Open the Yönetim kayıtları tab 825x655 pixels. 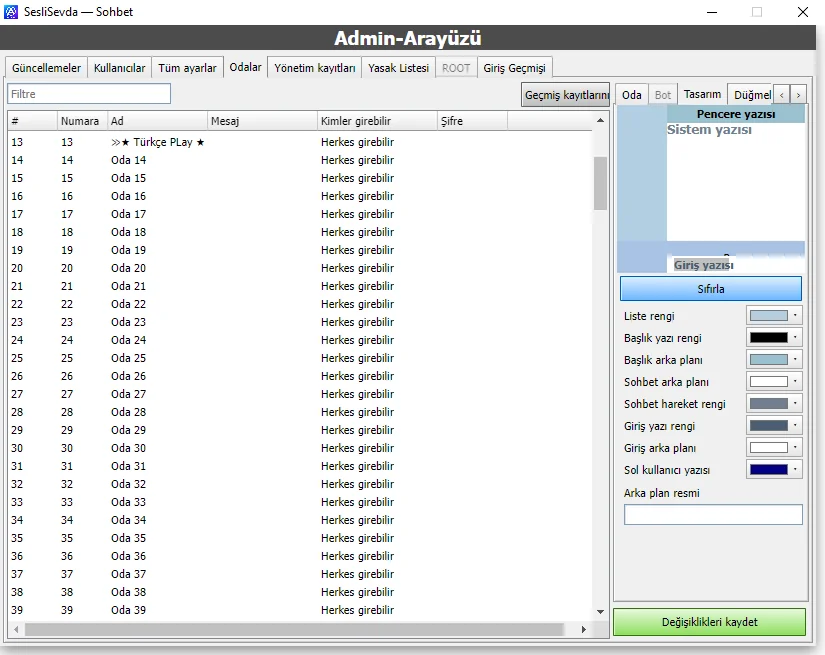[x=315, y=68]
